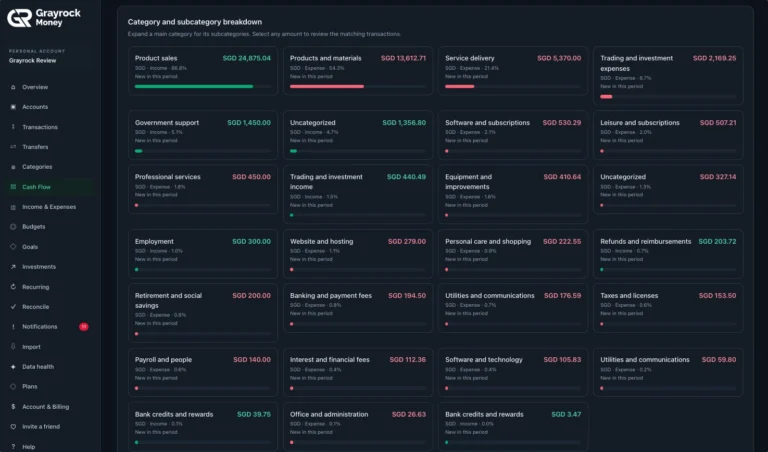Expand the Employment category card
The height and width of the screenshot is (452, 768).
(203, 254)
